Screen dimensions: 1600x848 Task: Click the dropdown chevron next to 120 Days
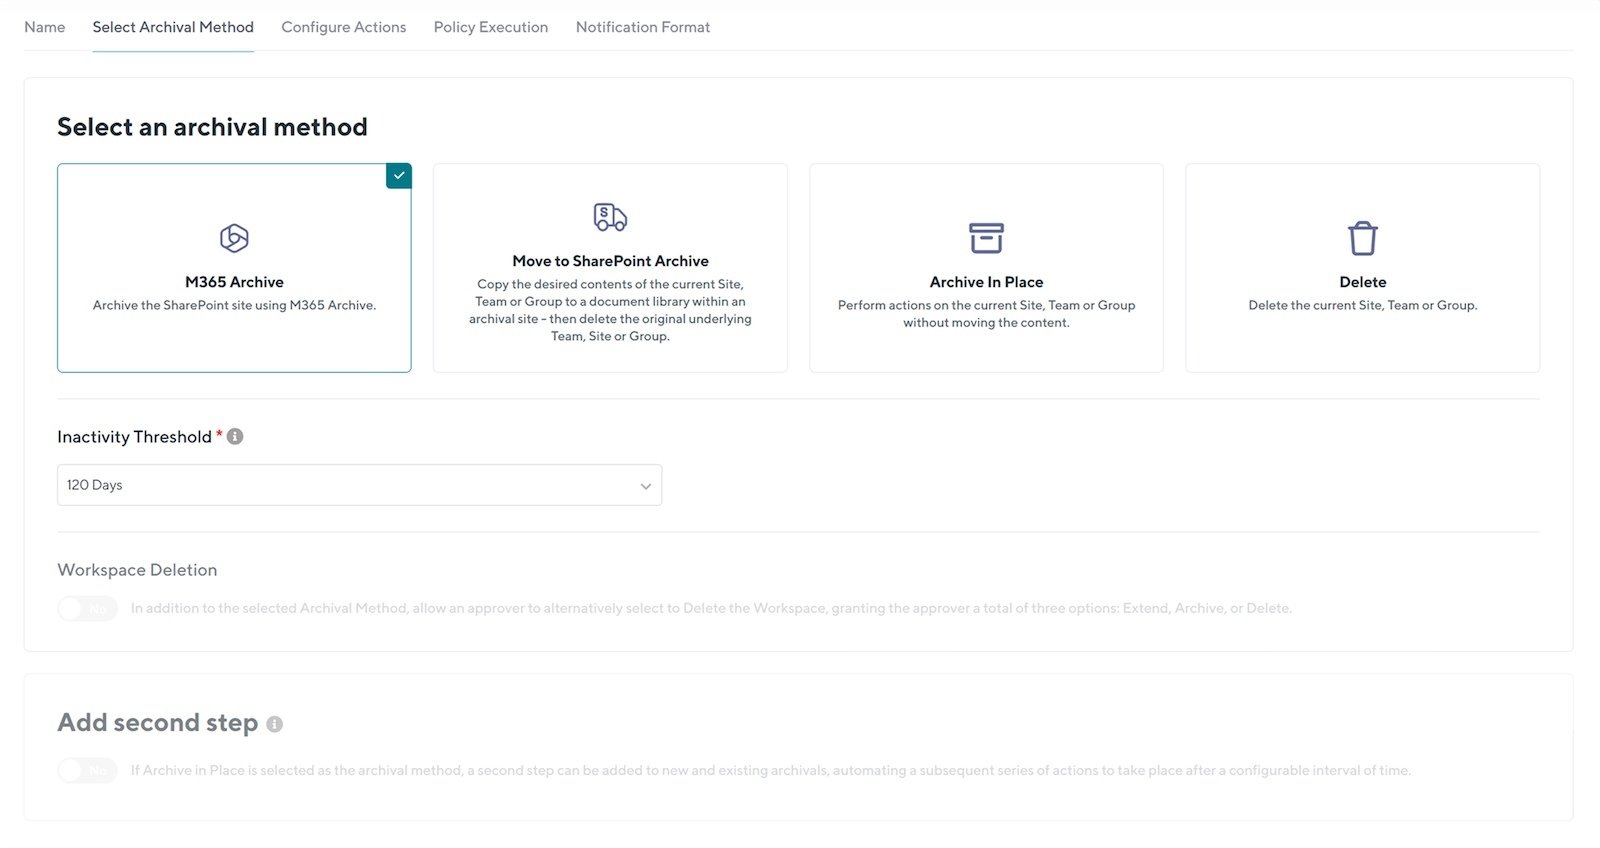[645, 486]
